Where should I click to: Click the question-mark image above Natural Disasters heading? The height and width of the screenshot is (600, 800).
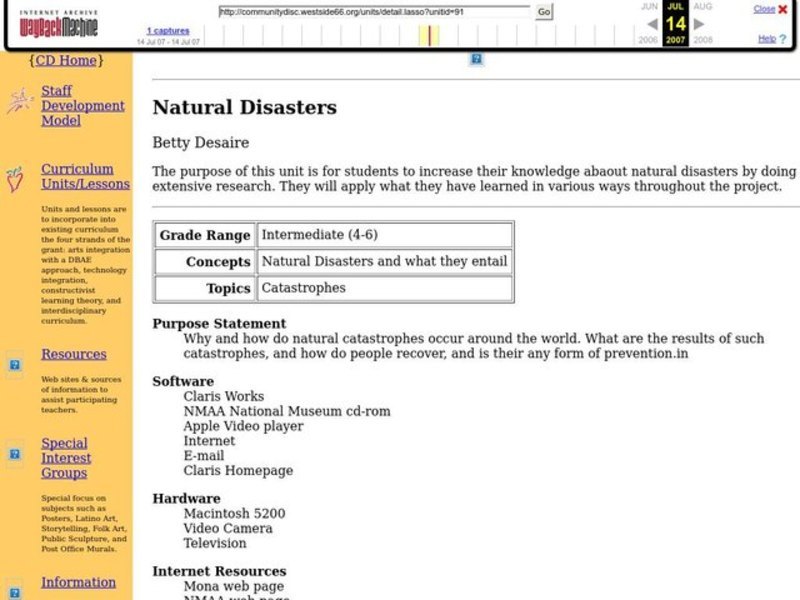point(474,60)
